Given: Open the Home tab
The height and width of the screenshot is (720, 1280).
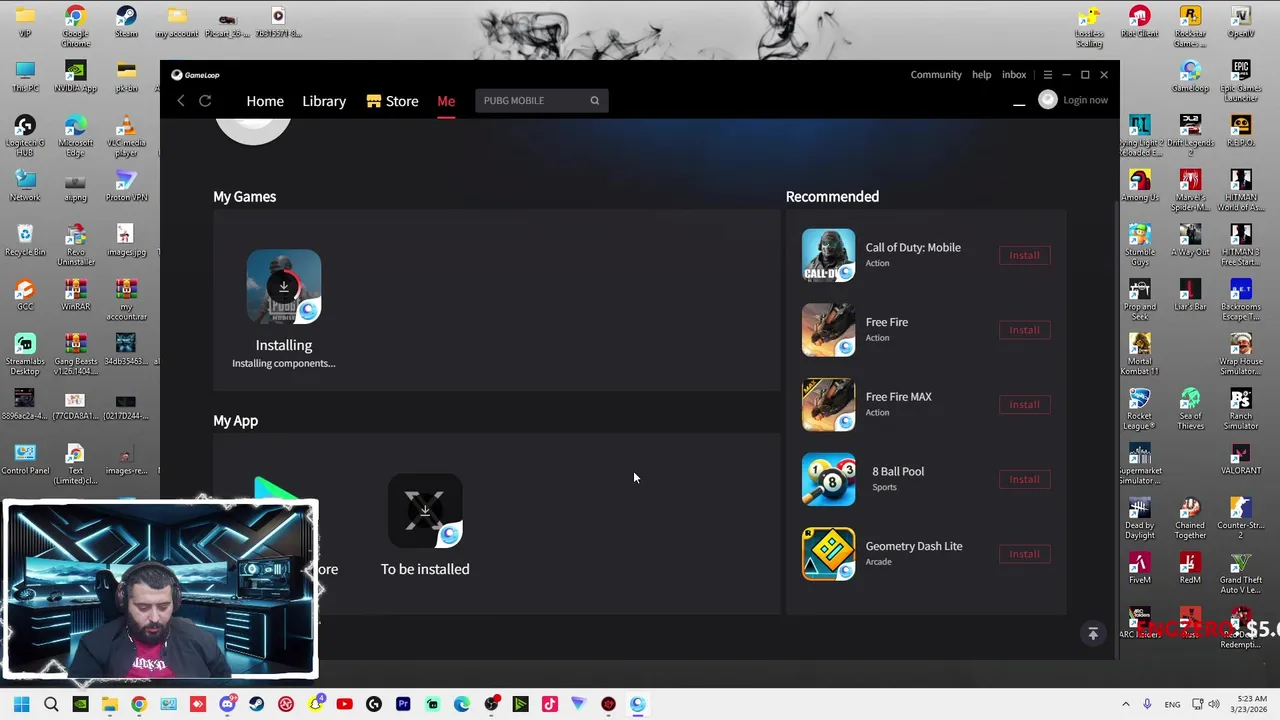Looking at the screenshot, I should click(265, 101).
